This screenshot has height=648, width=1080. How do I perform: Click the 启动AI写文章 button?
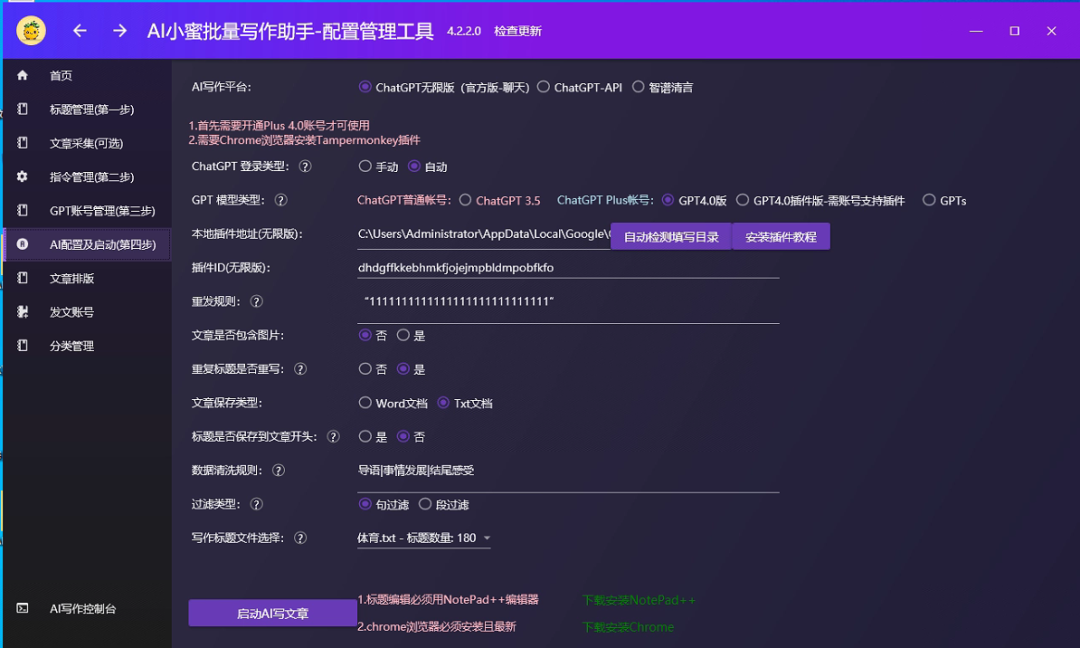[x=273, y=613]
